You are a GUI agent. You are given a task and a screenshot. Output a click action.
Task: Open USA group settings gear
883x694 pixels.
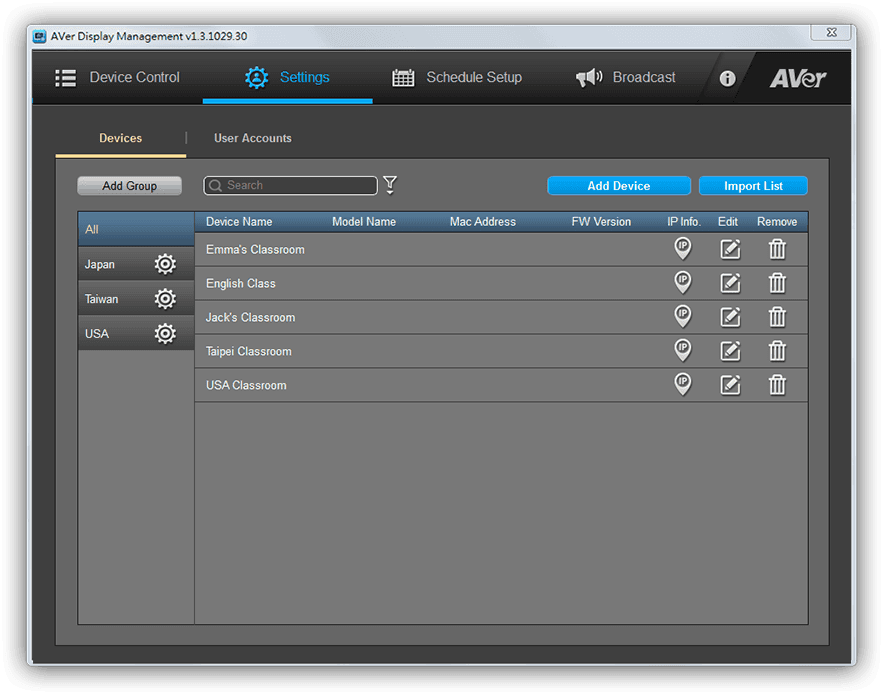[165, 333]
